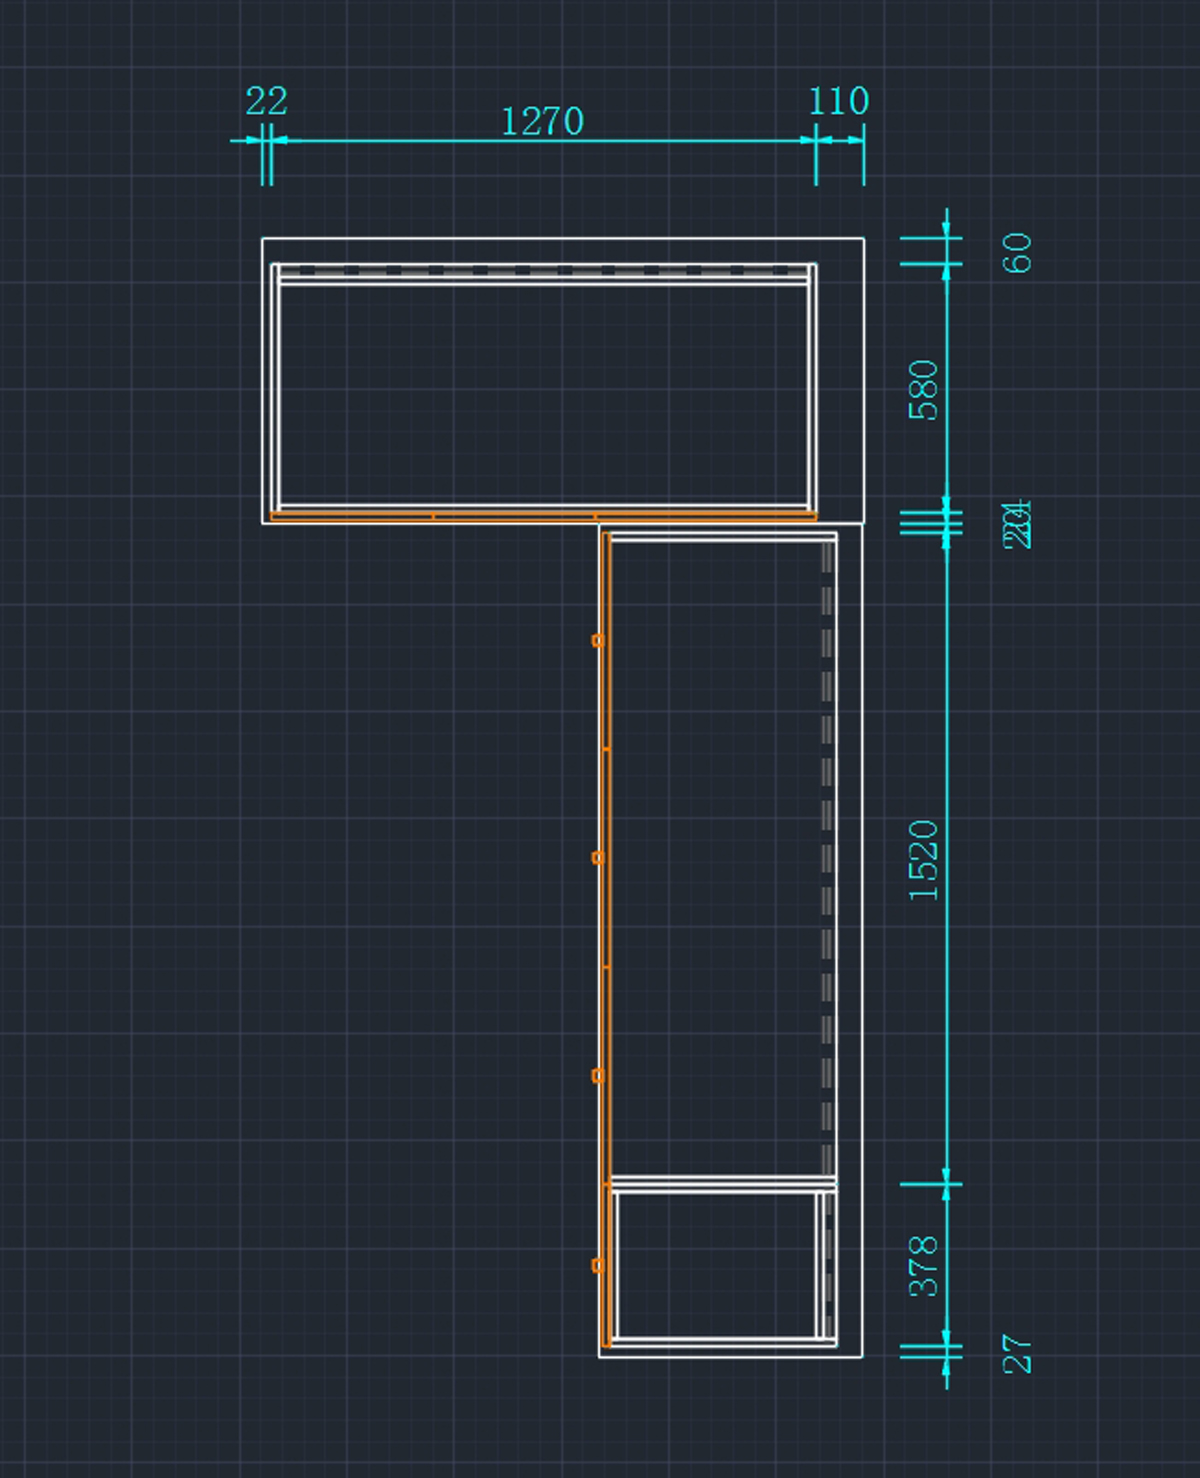The width and height of the screenshot is (1200, 1478).
Task: Pick the 27 dimension text
Action: click(1017, 1354)
